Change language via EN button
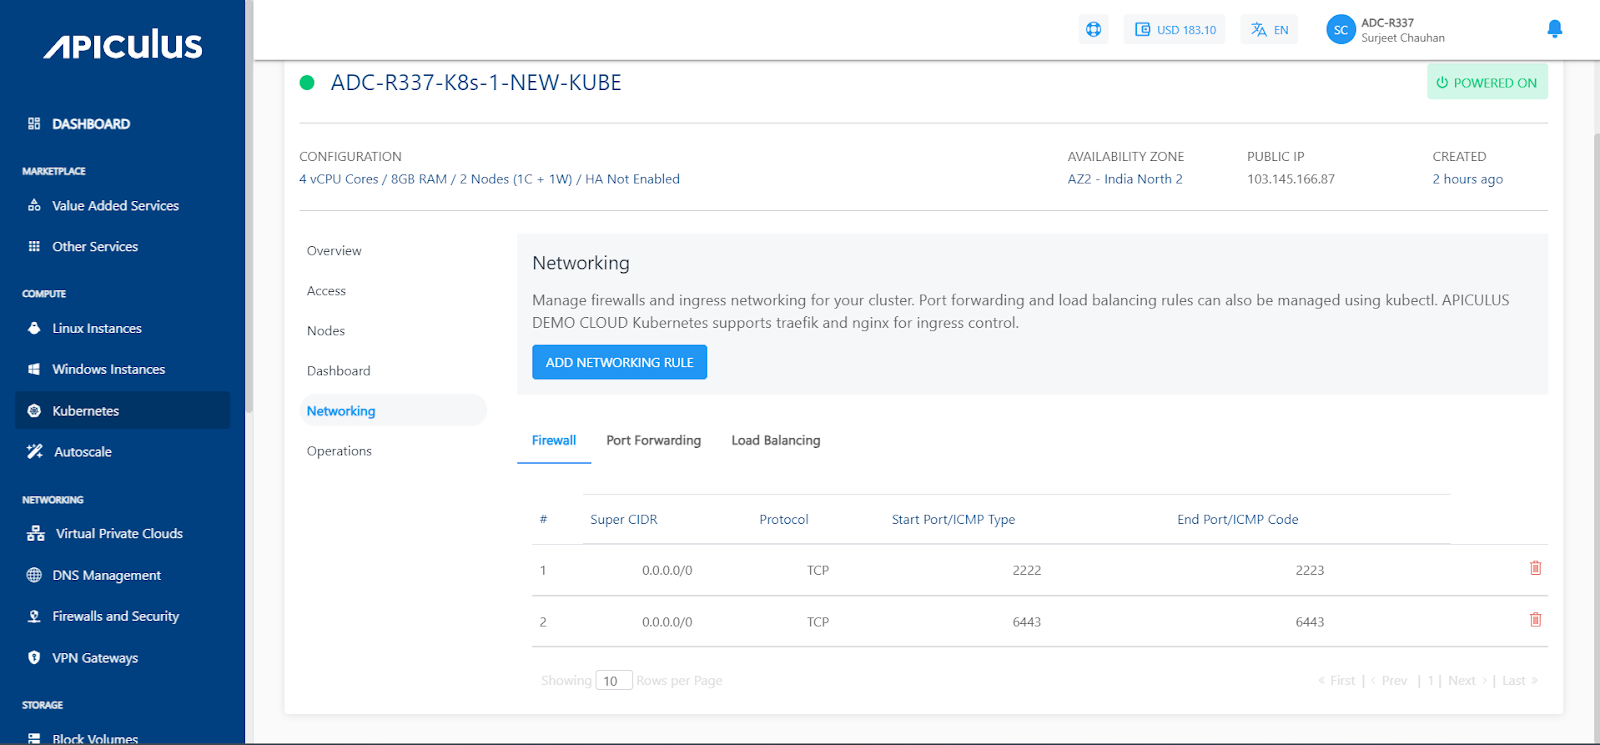1600x745 pixels. 1269,29
